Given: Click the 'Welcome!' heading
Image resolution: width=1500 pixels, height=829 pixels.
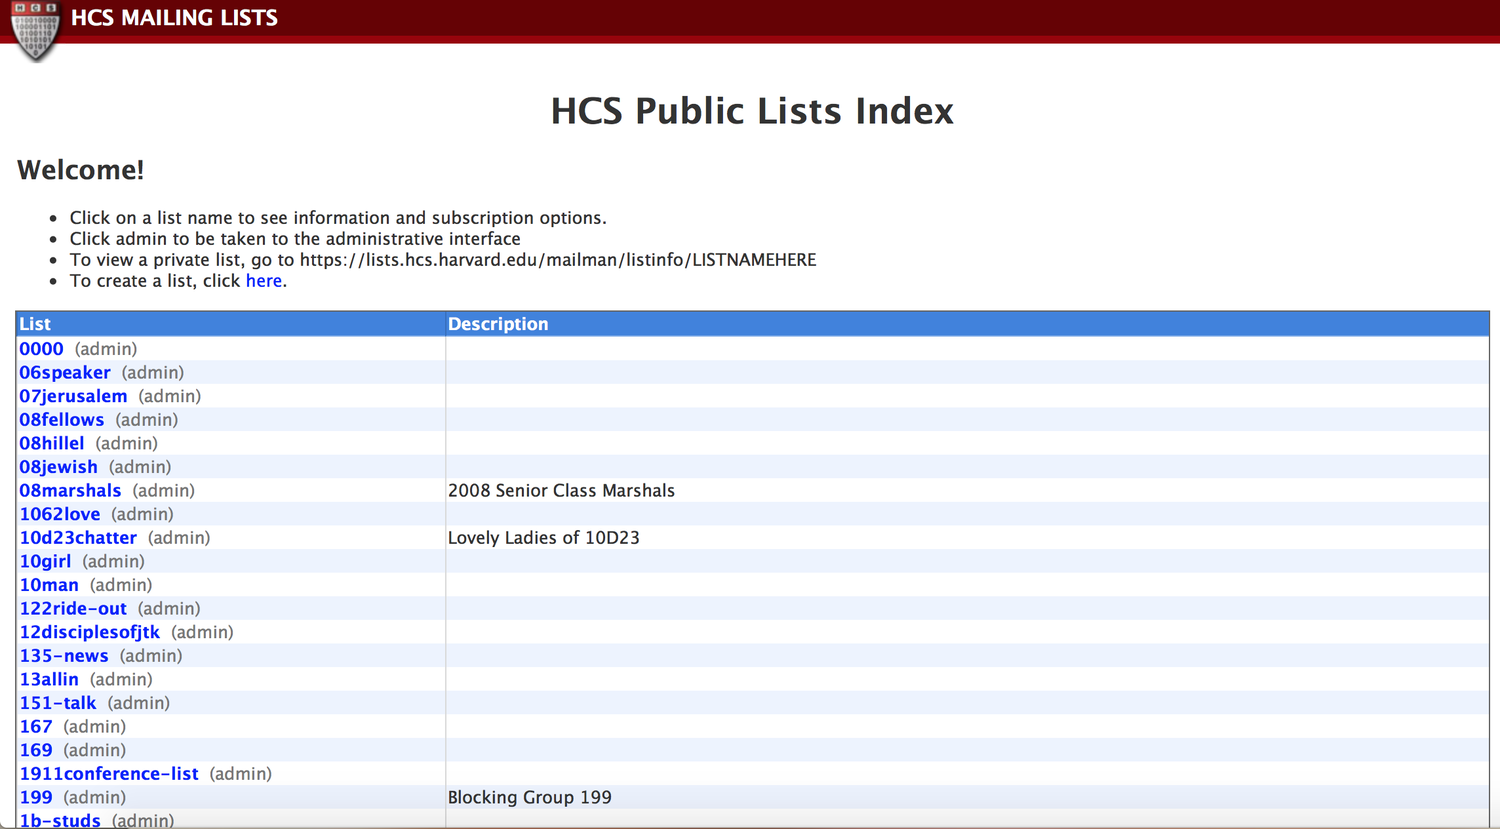Looking at the screenshot, I should [x=81, y=170].
